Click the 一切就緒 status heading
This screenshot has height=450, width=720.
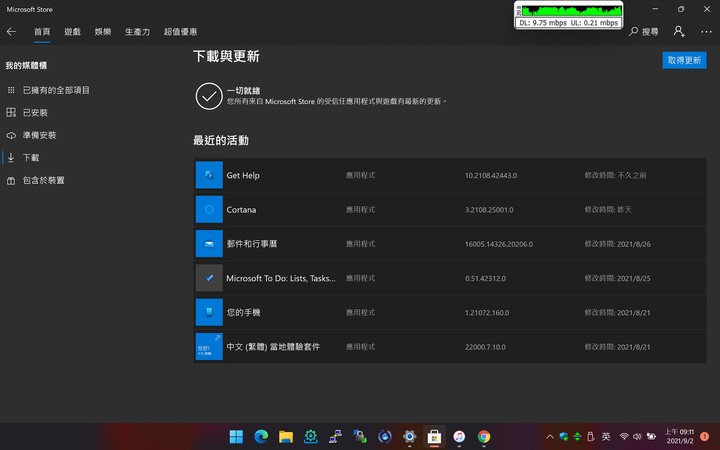coord(243,90)
